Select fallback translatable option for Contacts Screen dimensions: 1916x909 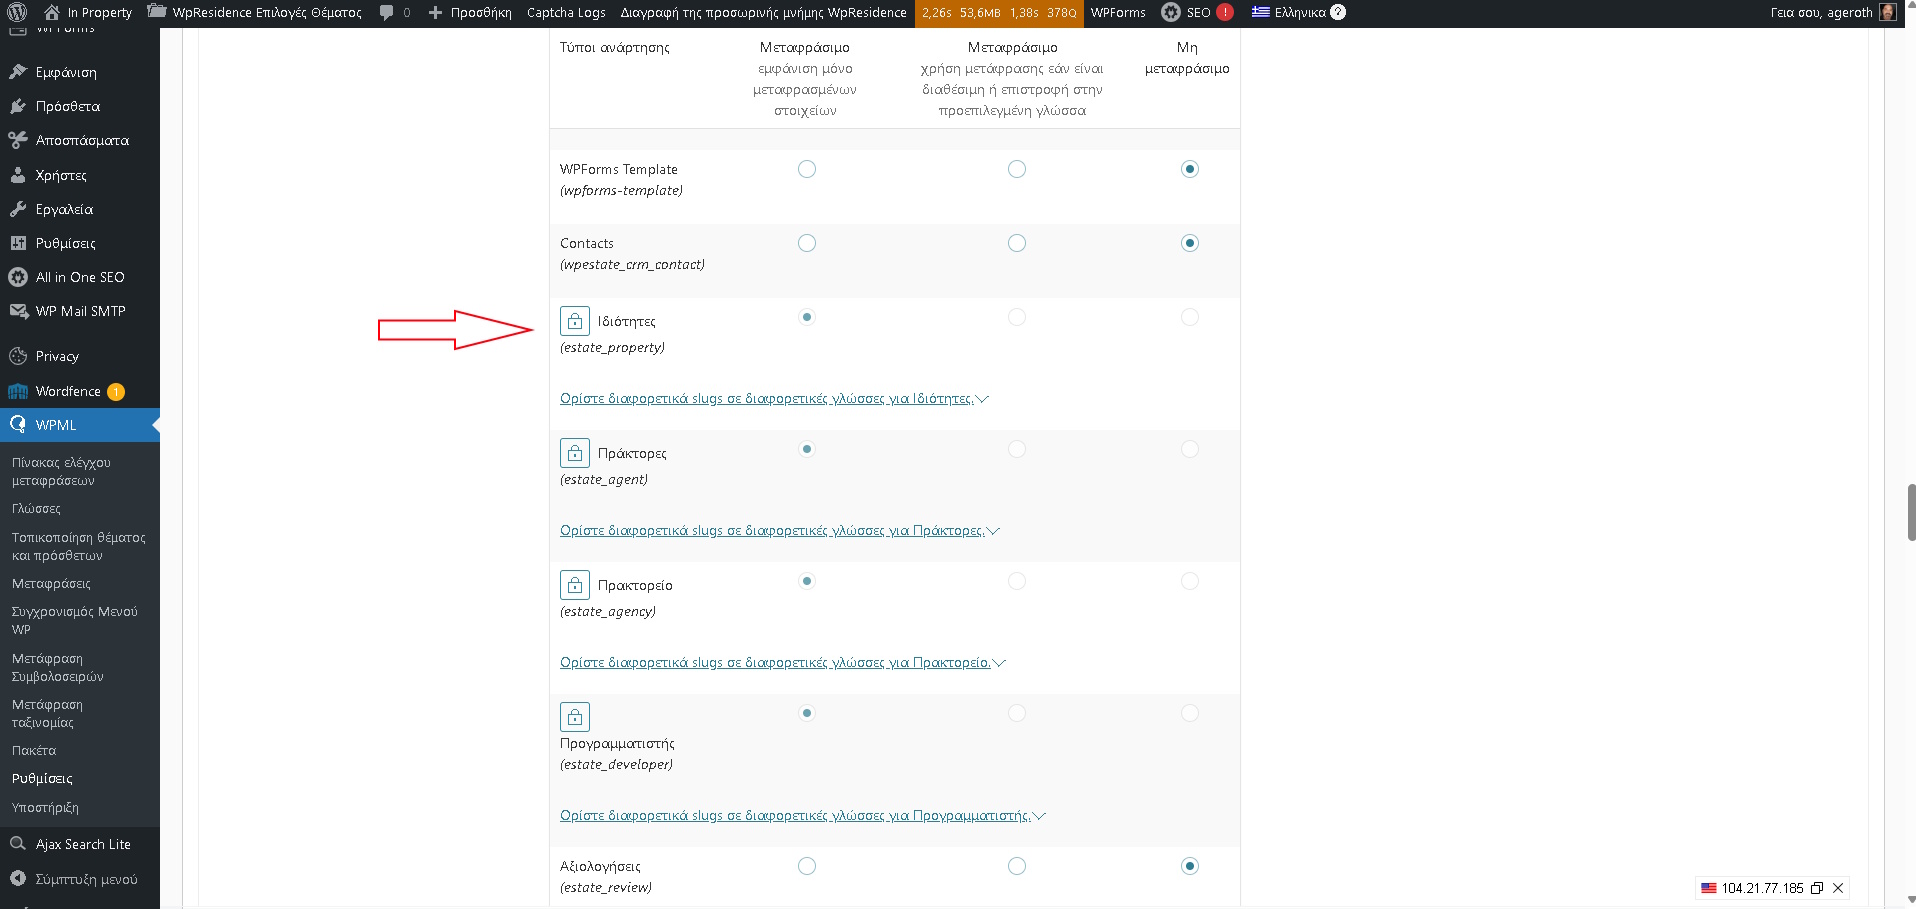click(1016, 243)
